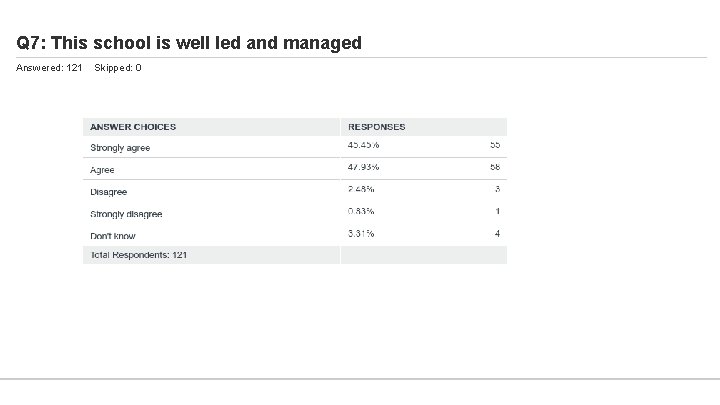
Task: Click the 'Strongly disagree' row label
Action: [x=126, y=214]
